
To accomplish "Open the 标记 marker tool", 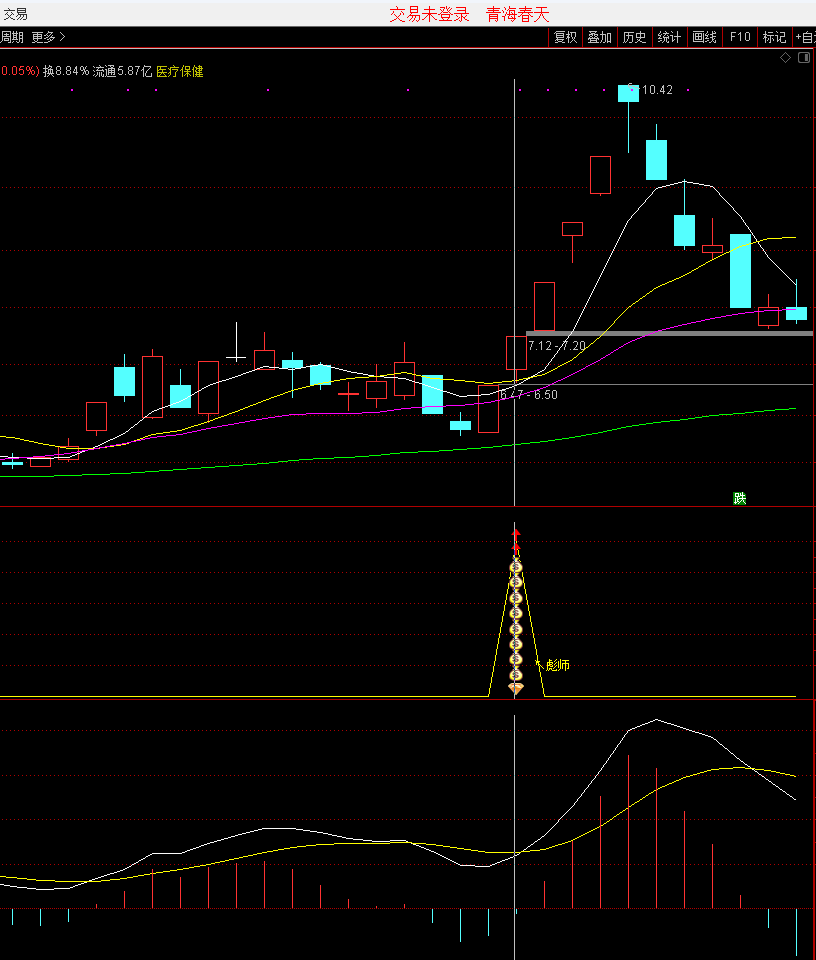I will tap(774, 37).
